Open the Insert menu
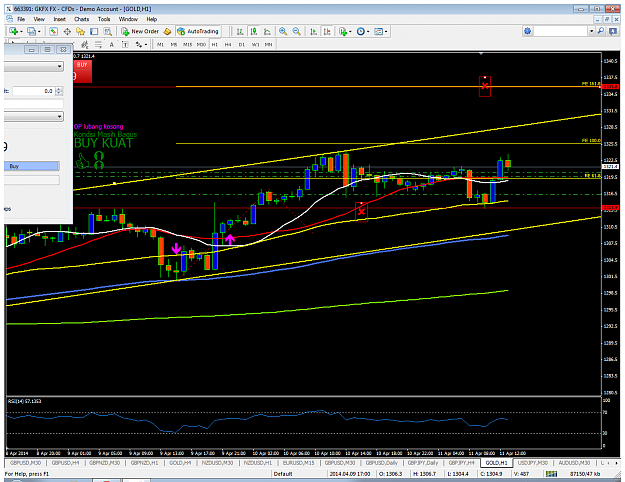Screen dimensions: 625x482 [59, 19]
